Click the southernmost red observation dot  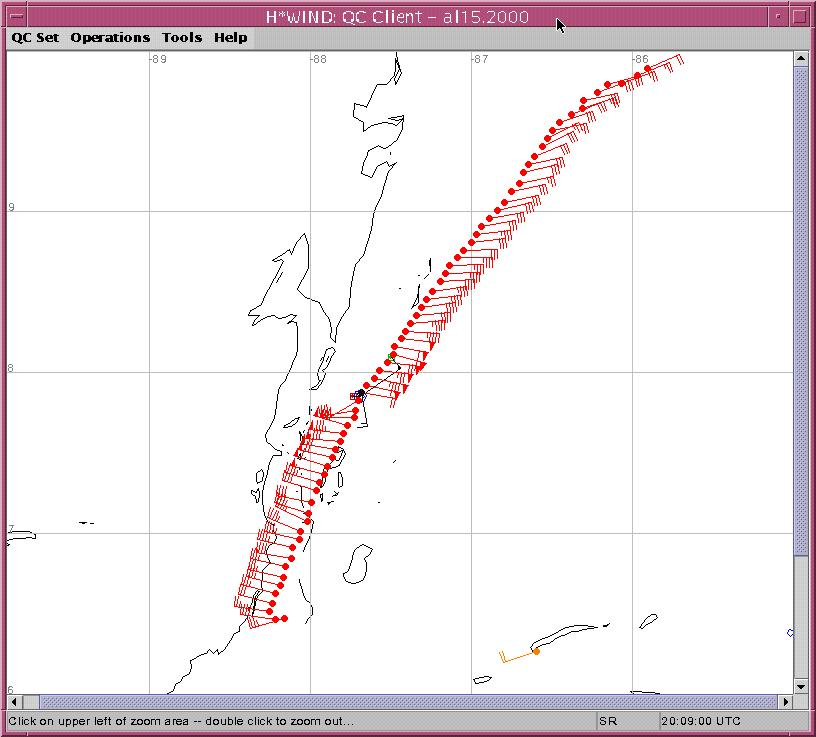coord(284,619)
